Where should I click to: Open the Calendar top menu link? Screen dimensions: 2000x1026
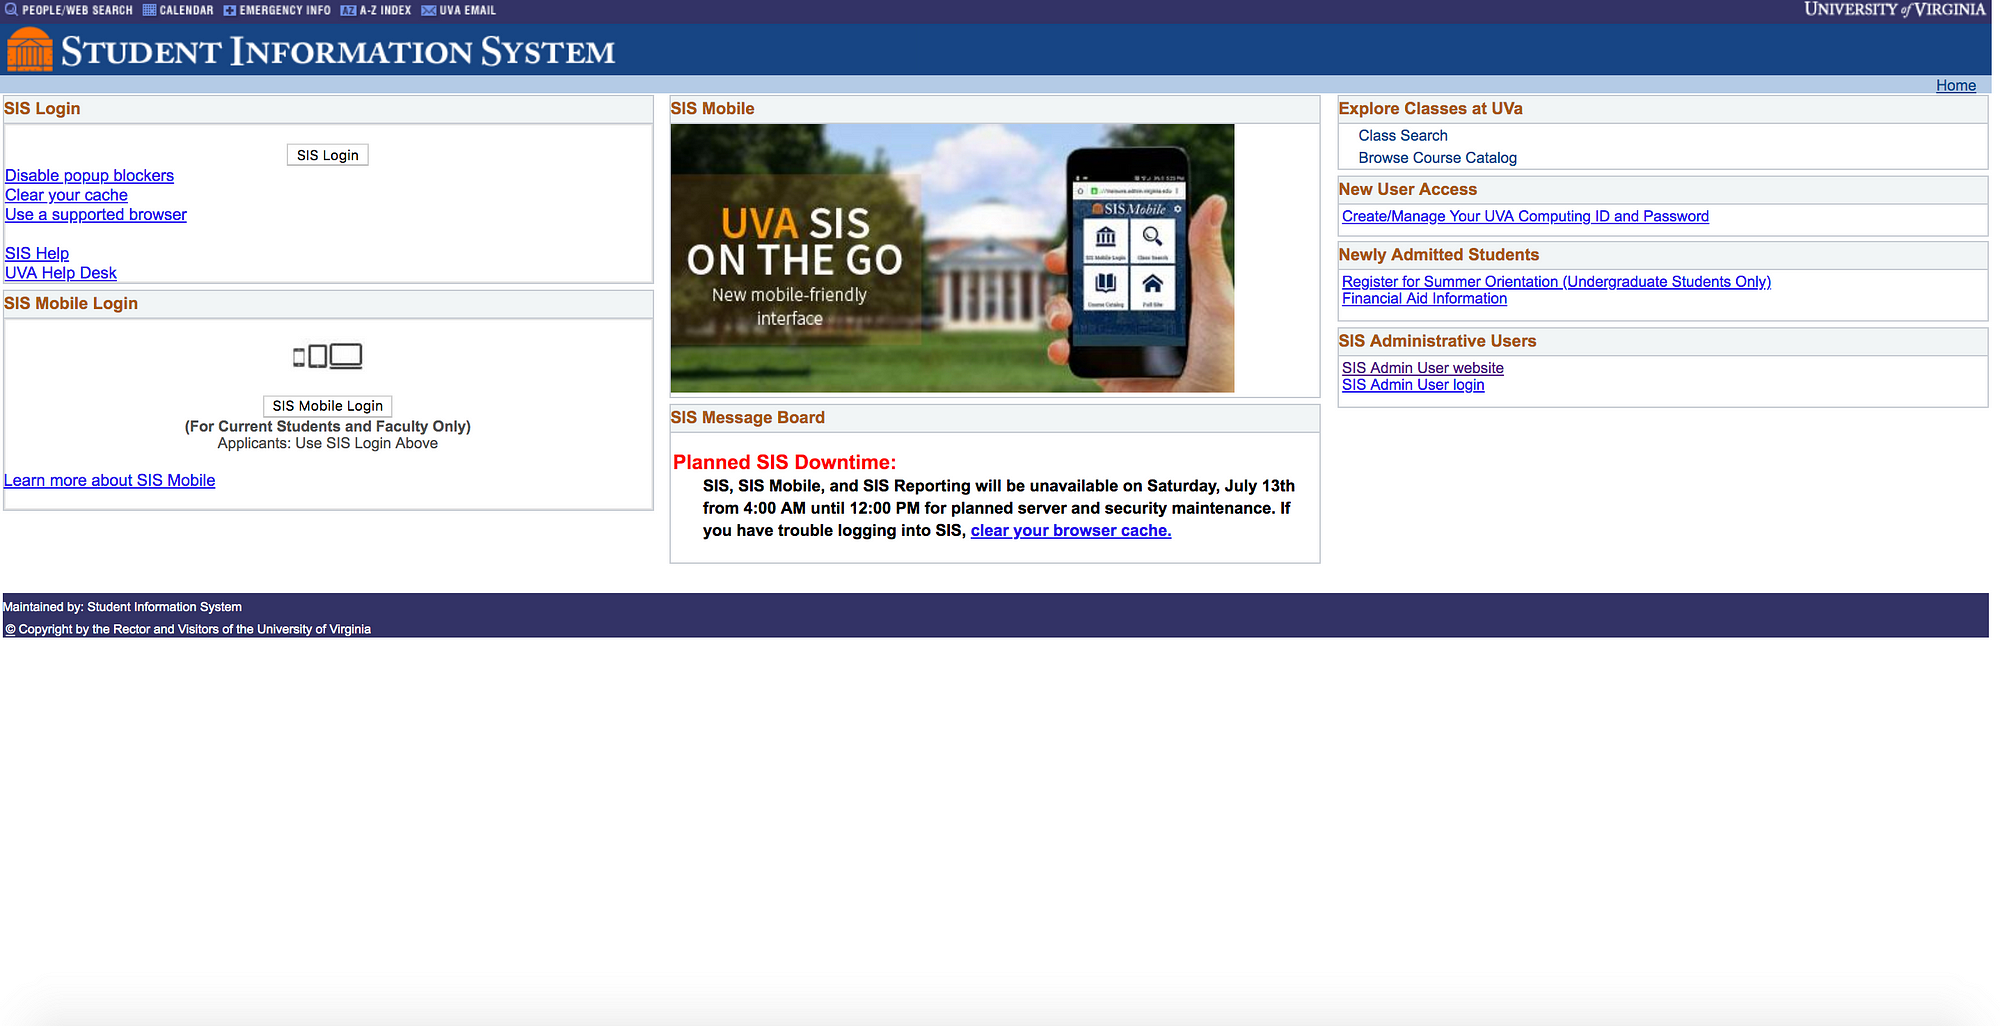[x=186, y=10]
